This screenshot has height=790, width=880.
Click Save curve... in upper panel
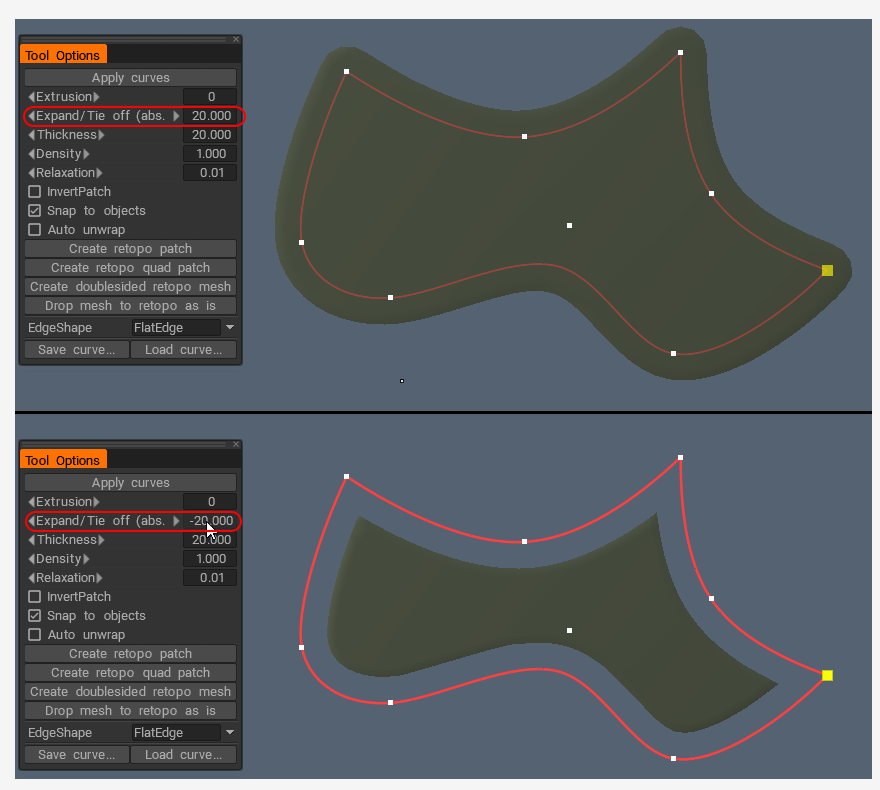tap(77, 350)
